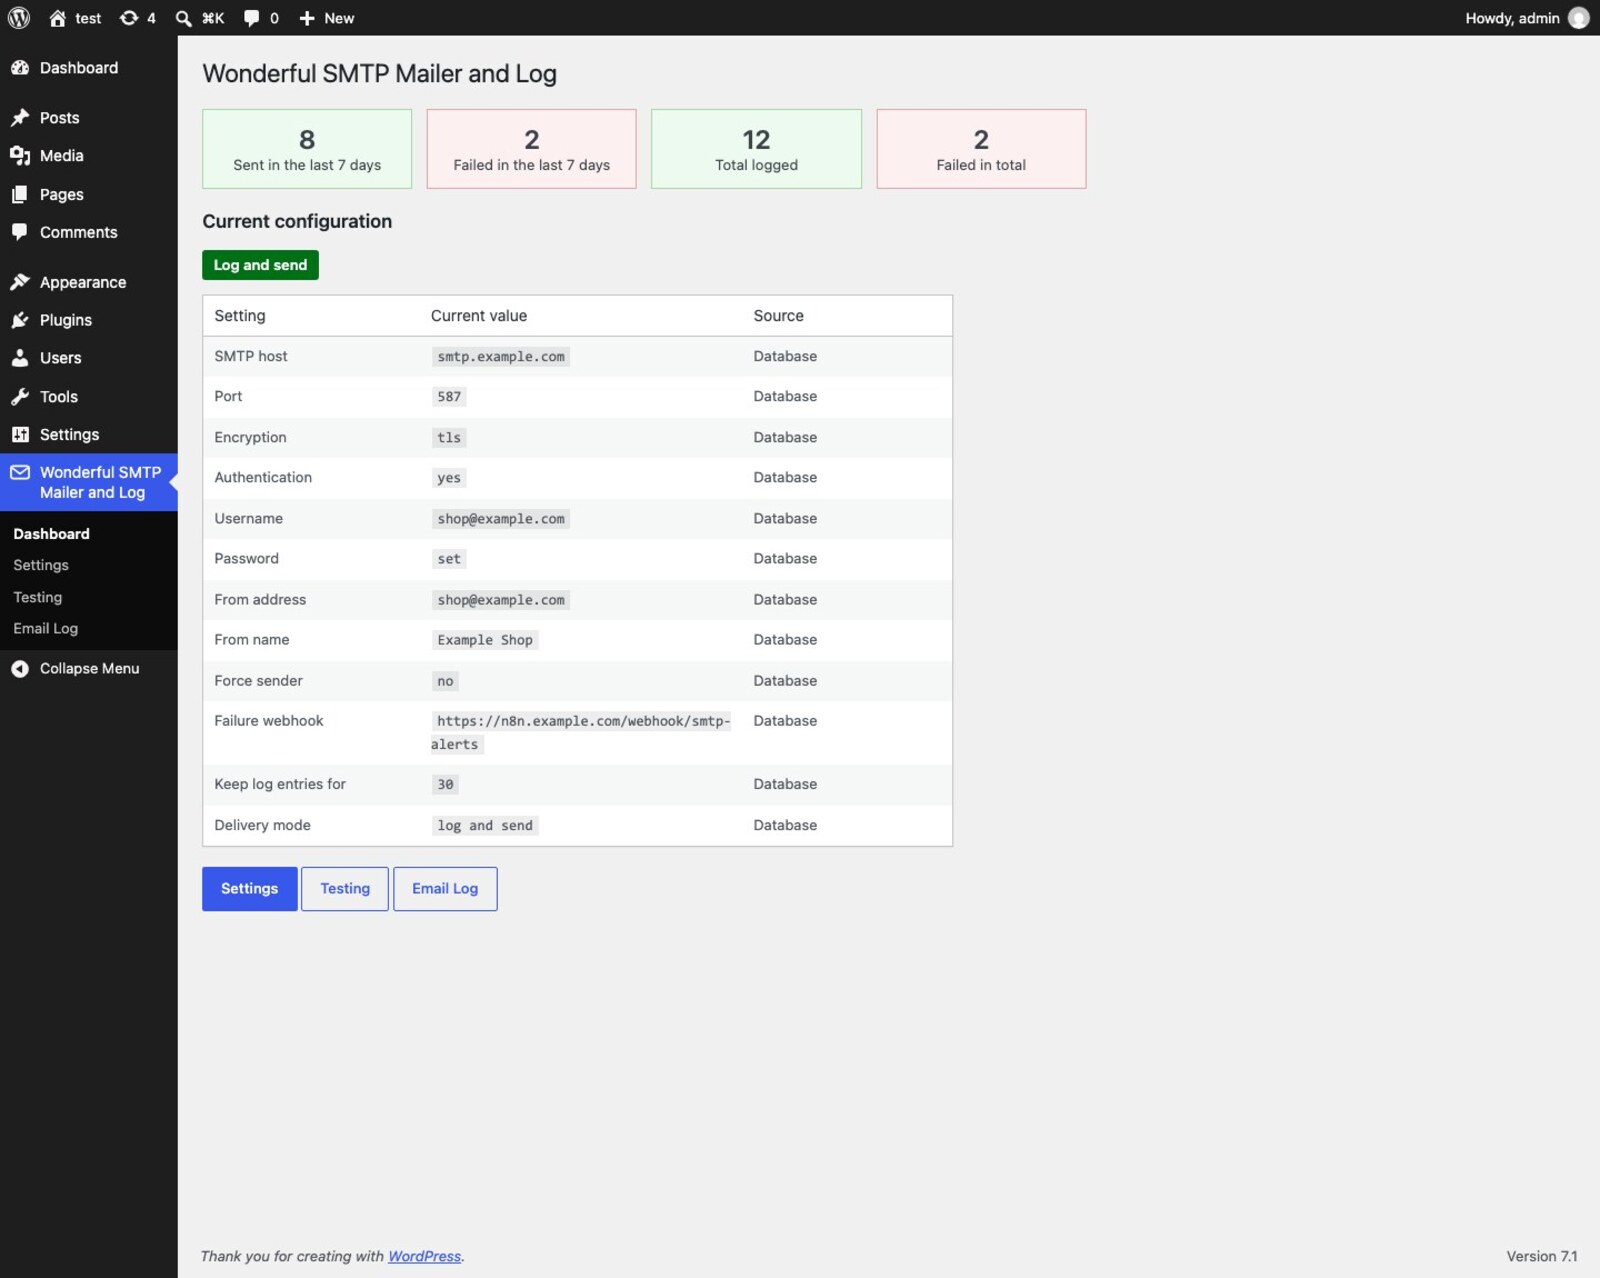This screenshot has width=1600, height=1278.
Task: Click the port value 587
Action: click(x=449, y=397)
